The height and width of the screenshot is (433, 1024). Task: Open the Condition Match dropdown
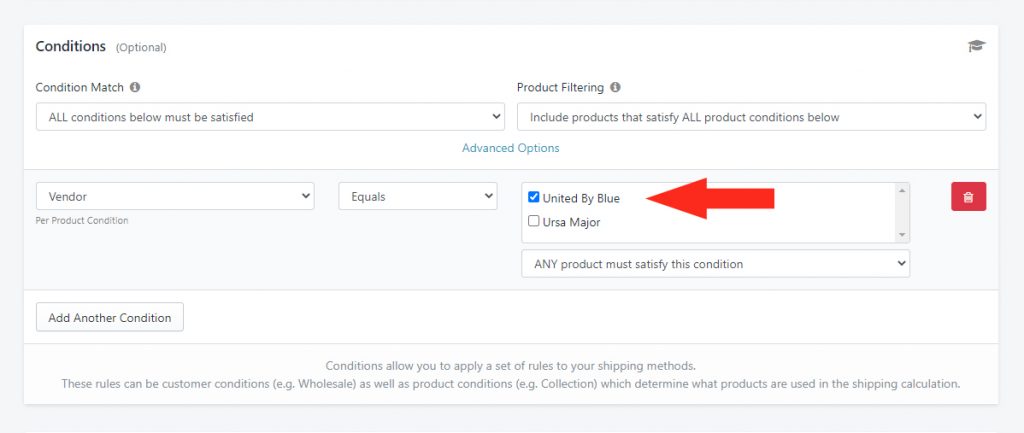(270, 117)
